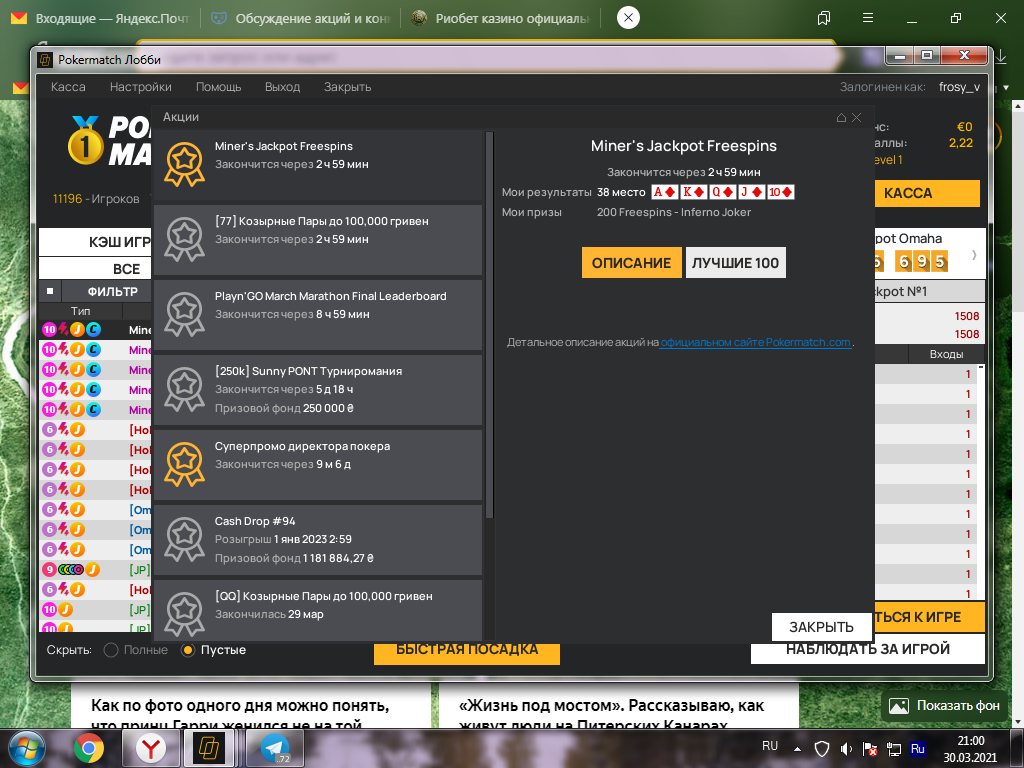
Task: Click Выход menu item
Action: click(282, 87)
